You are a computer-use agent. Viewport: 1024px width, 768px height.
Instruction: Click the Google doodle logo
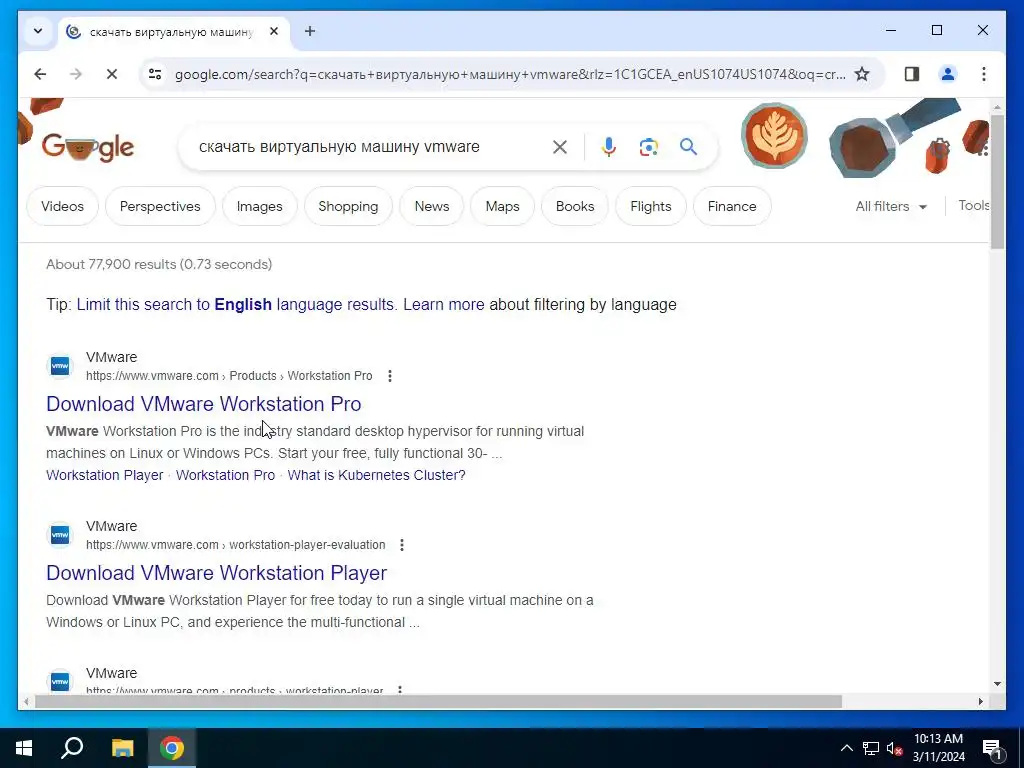point(88,148)
